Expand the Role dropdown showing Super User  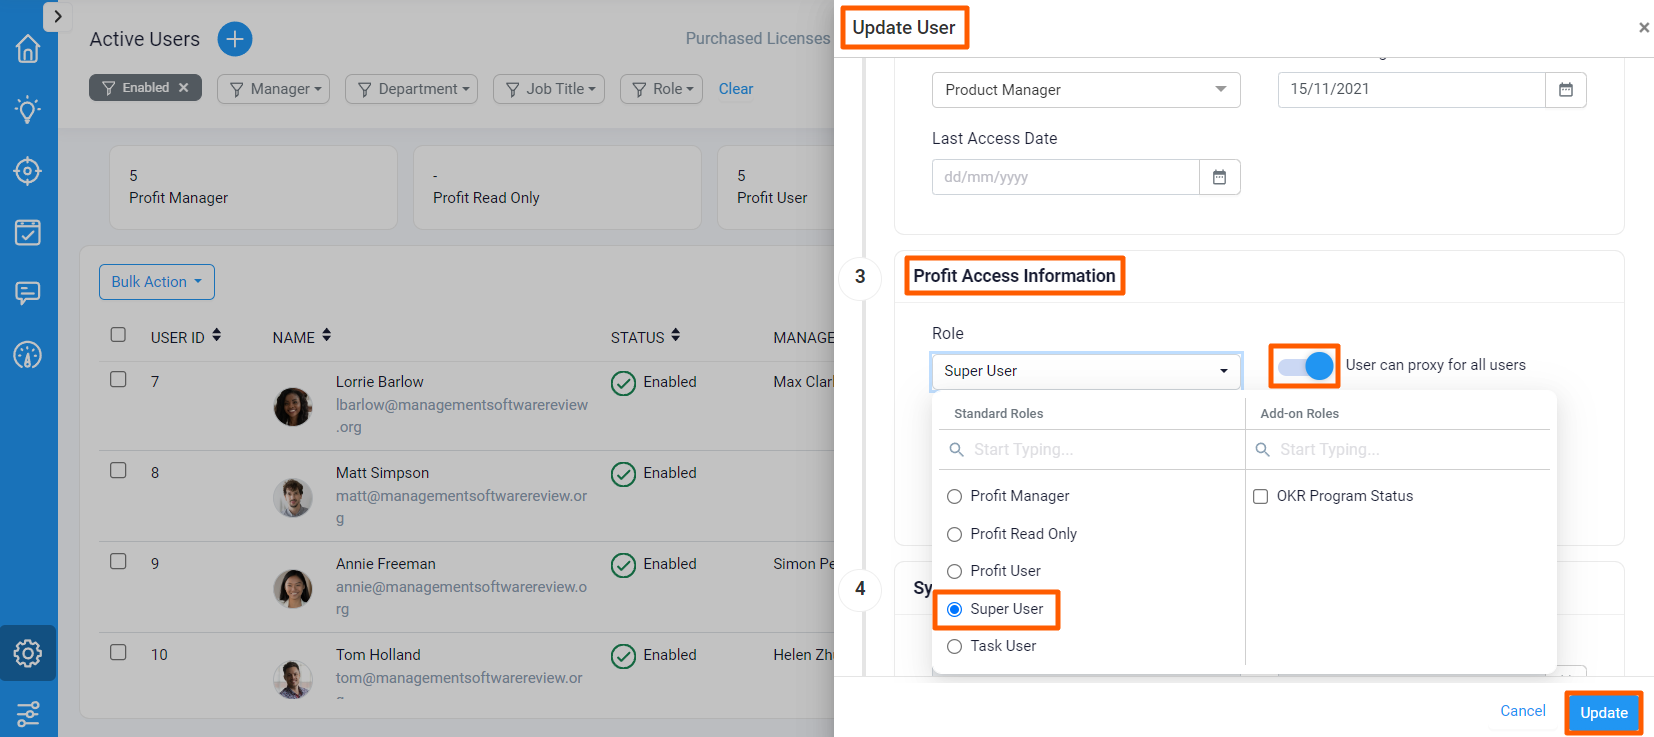pos(1086,371)
